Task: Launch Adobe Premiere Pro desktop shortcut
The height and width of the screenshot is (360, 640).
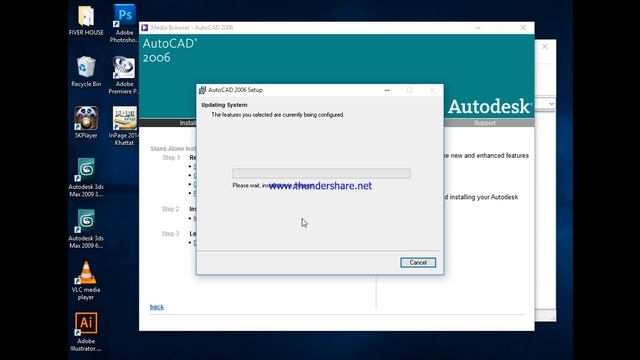Action: click(124, 75)
